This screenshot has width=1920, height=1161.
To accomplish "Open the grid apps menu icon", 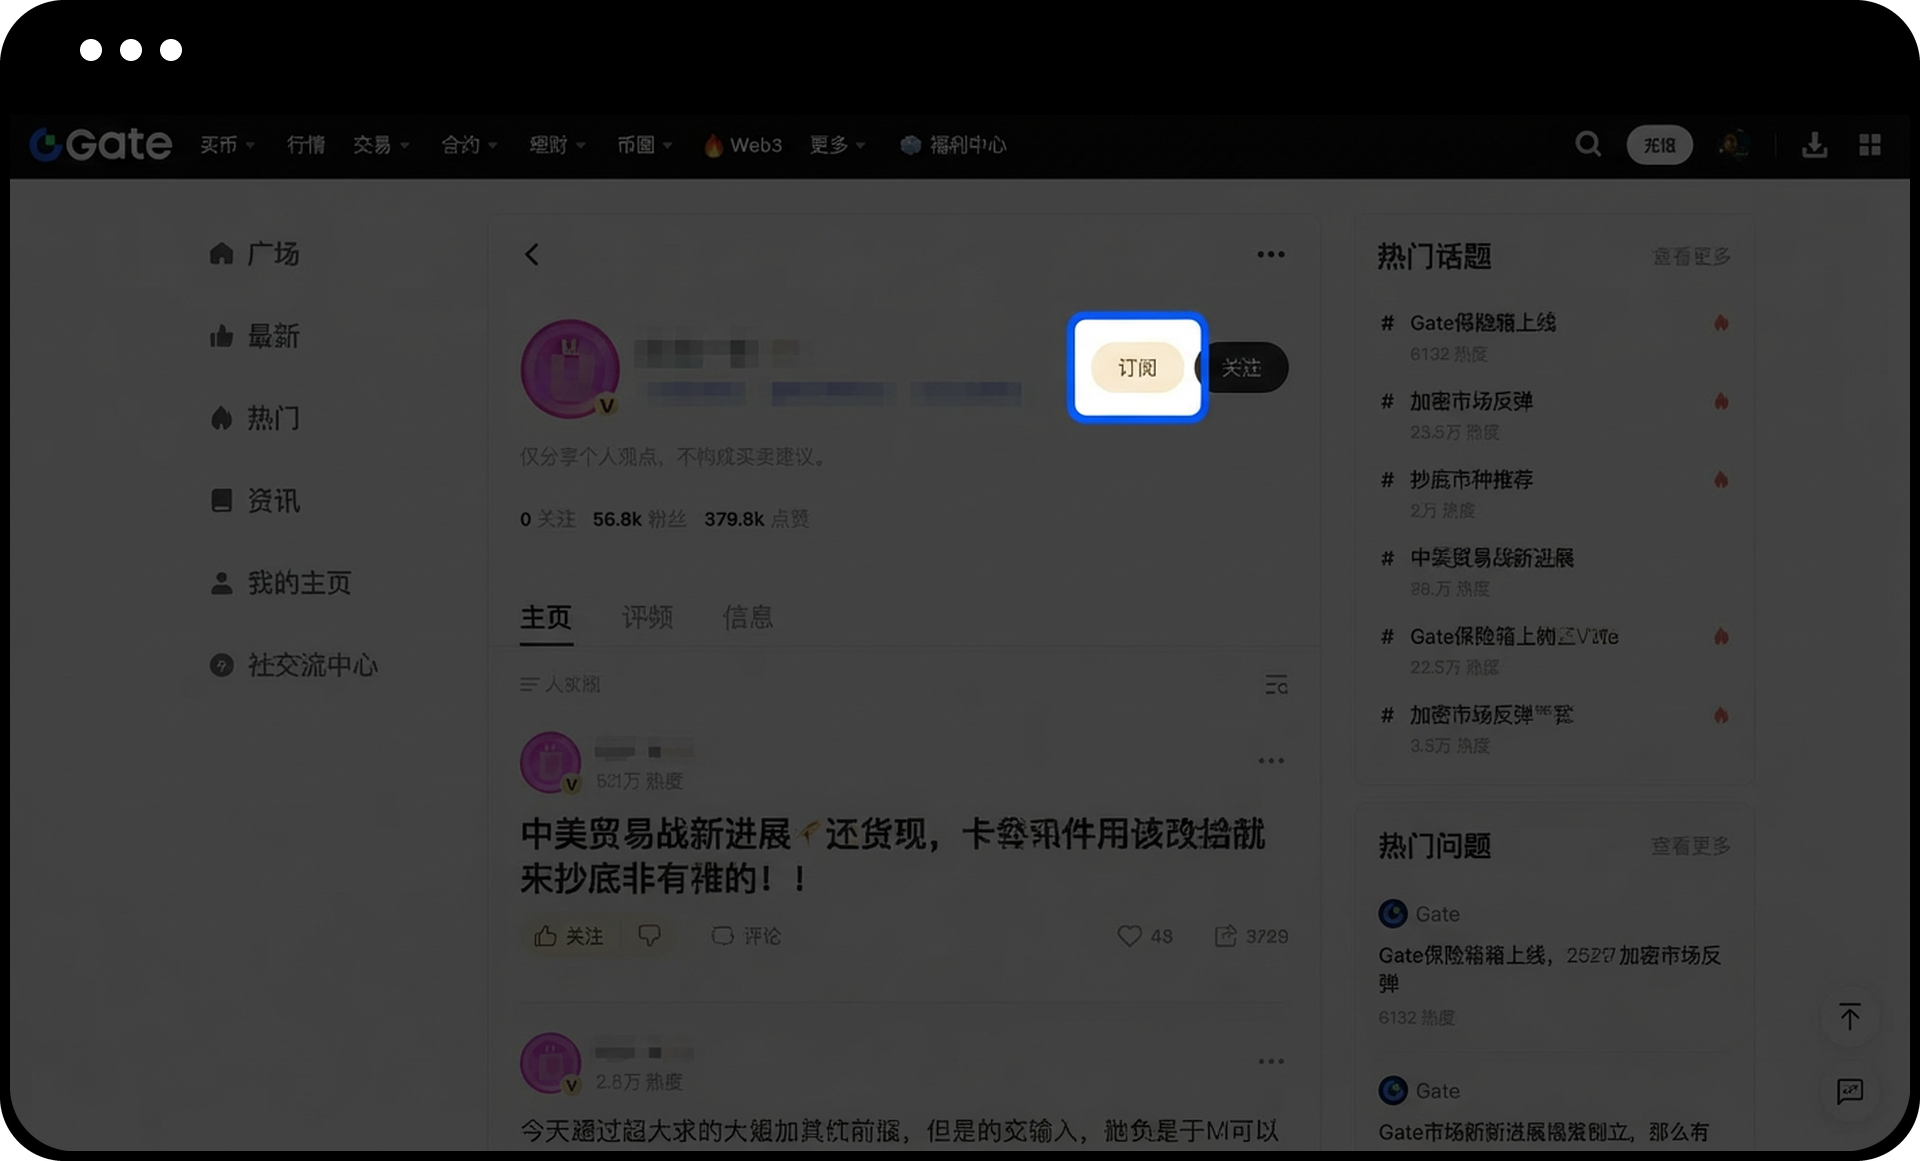I will [x=1870, y=145].
